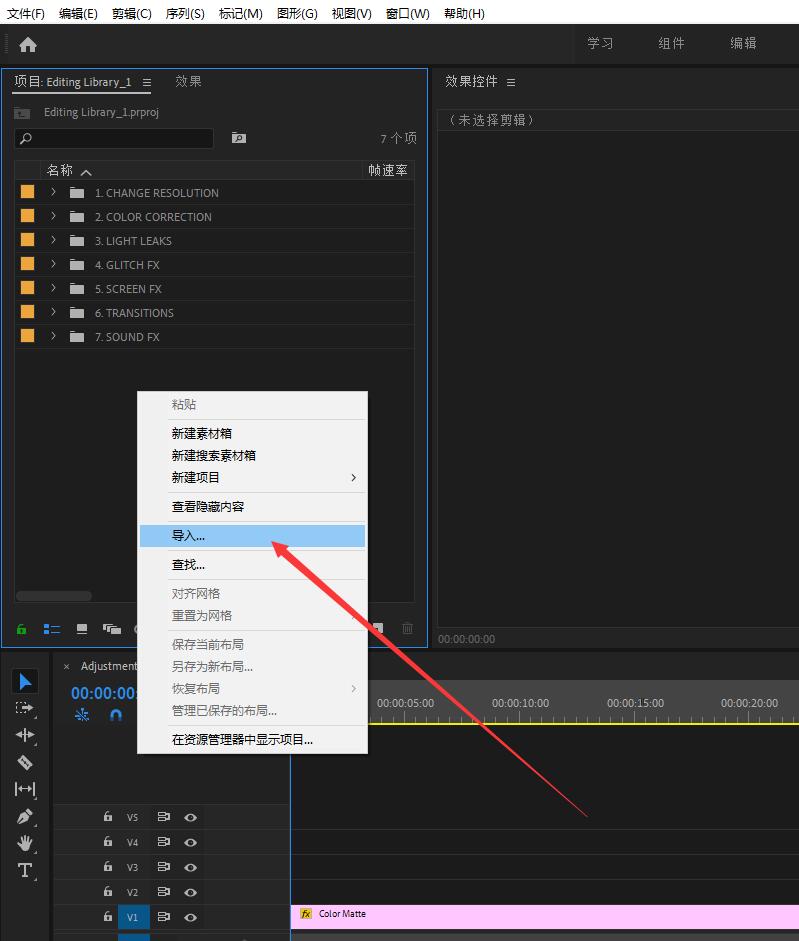799x941 pixels.
Task: Click the project panel horizontal scrollbar
Action: coord(54,596)
